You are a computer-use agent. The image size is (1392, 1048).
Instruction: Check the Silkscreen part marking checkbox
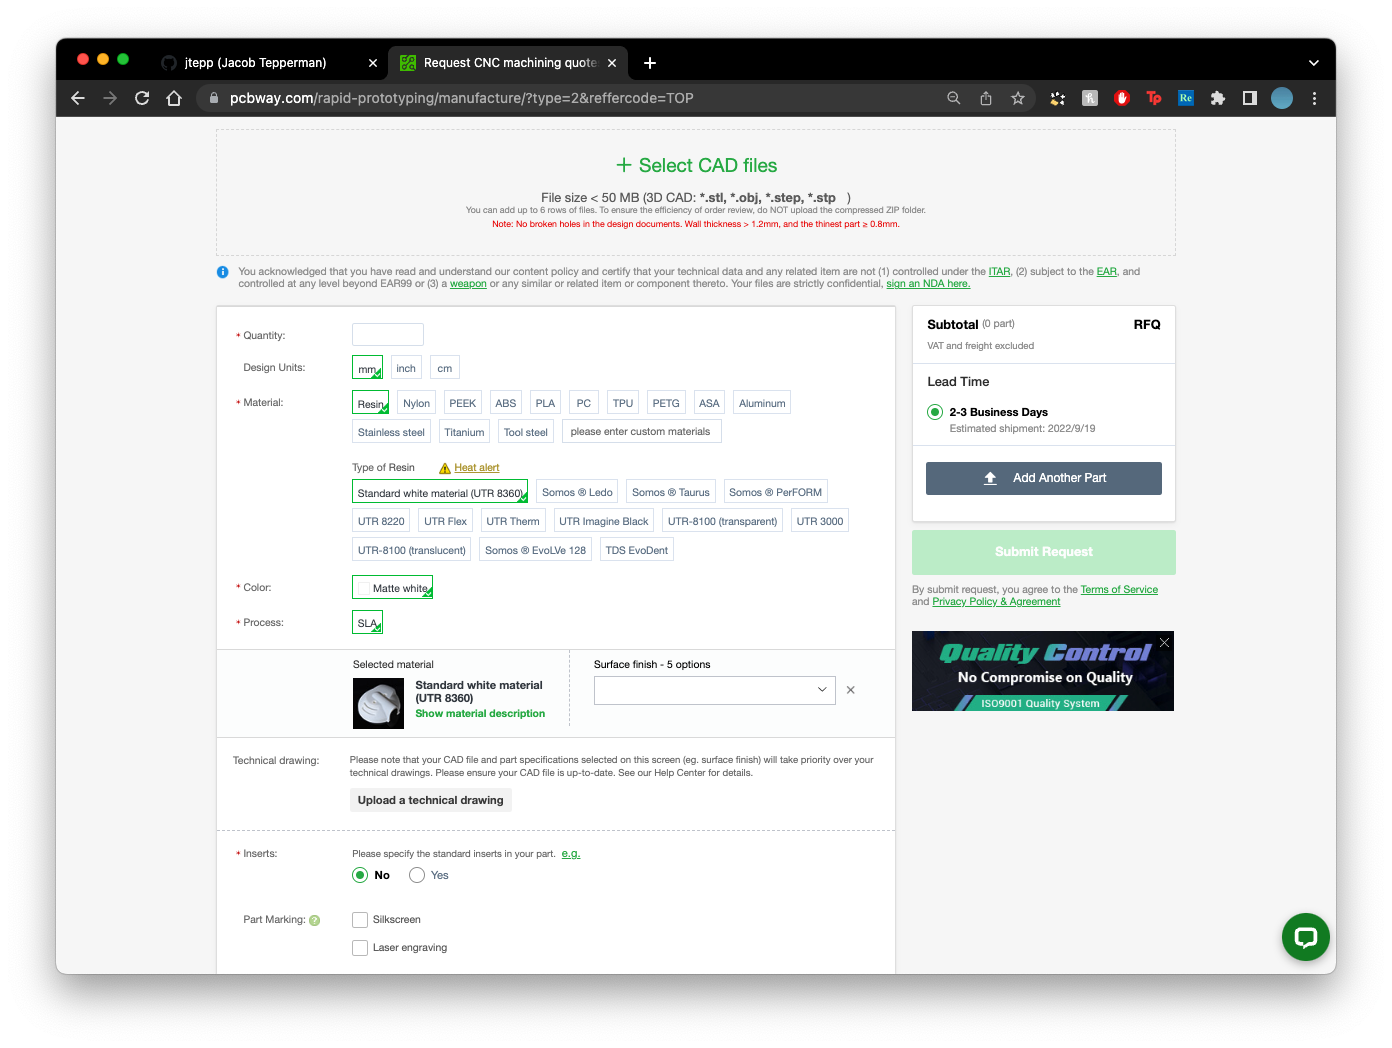click(360, 919)
